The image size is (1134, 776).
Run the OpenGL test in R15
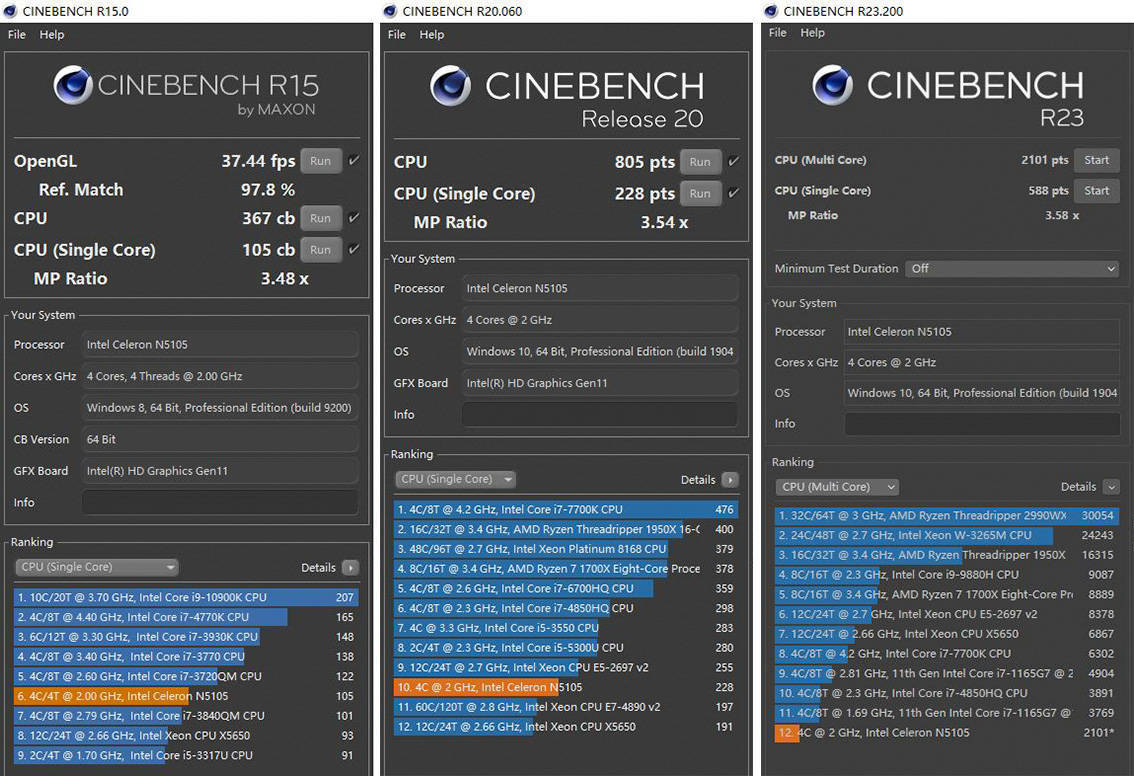click(x=320, y=161)
